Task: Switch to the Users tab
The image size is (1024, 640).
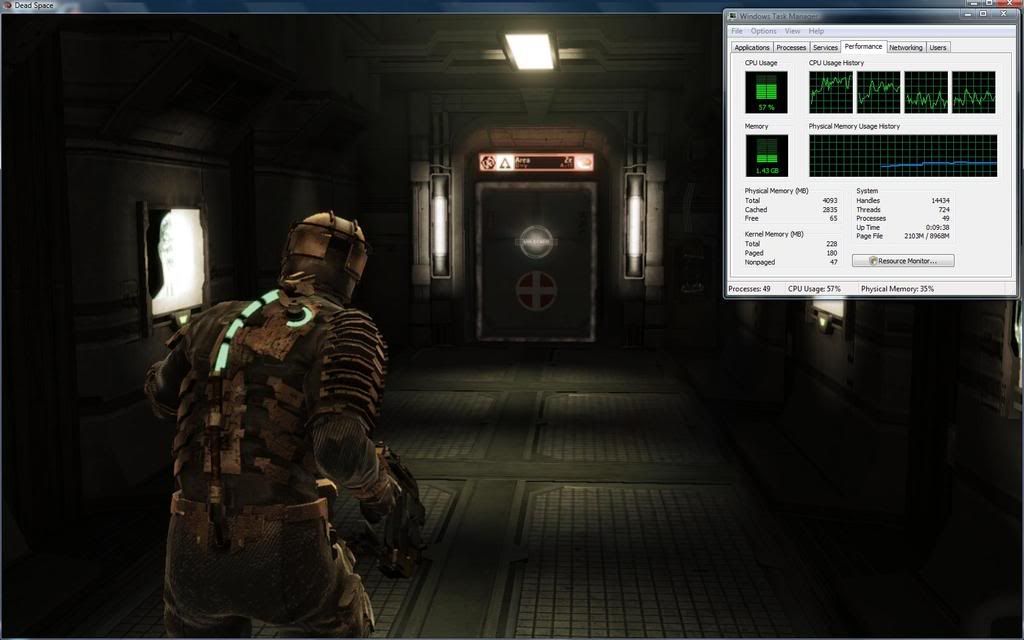Action: [x=938, y=48]
